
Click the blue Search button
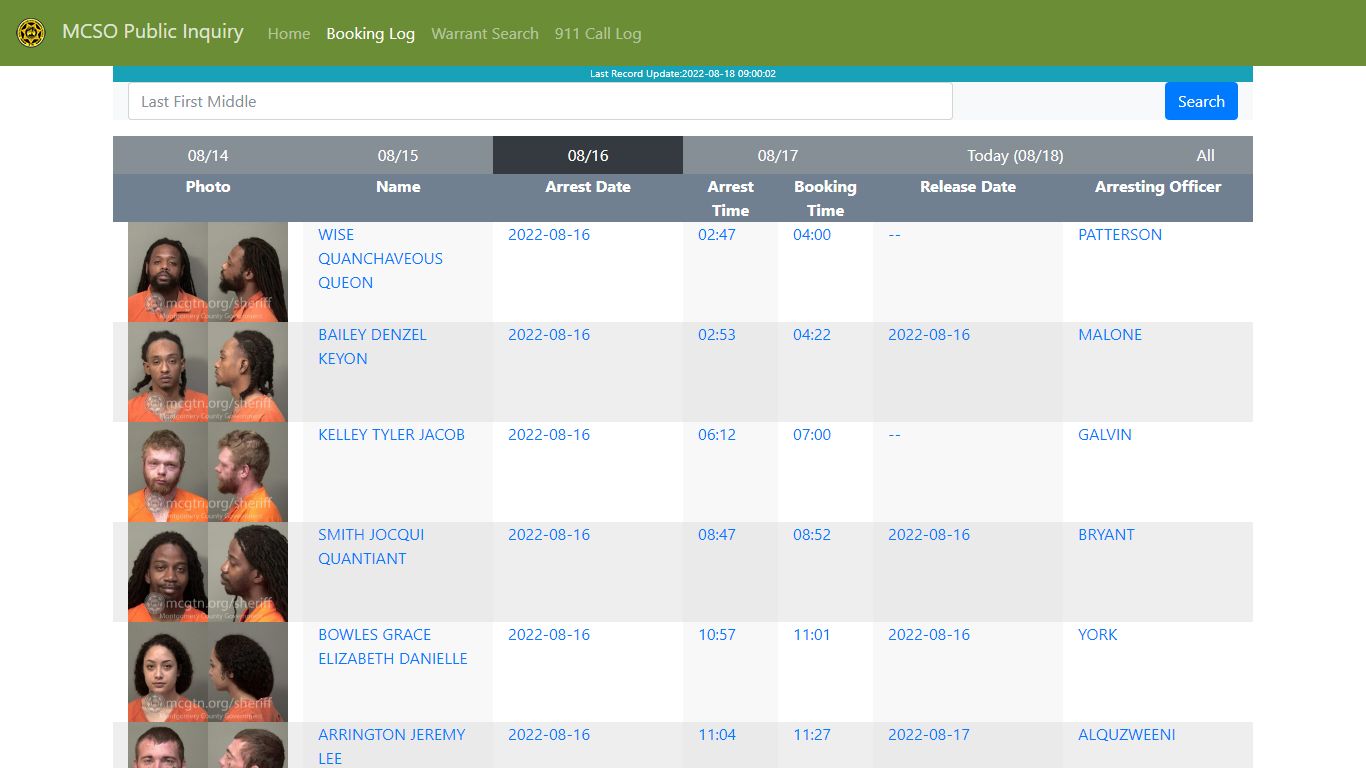(1201, 101)
